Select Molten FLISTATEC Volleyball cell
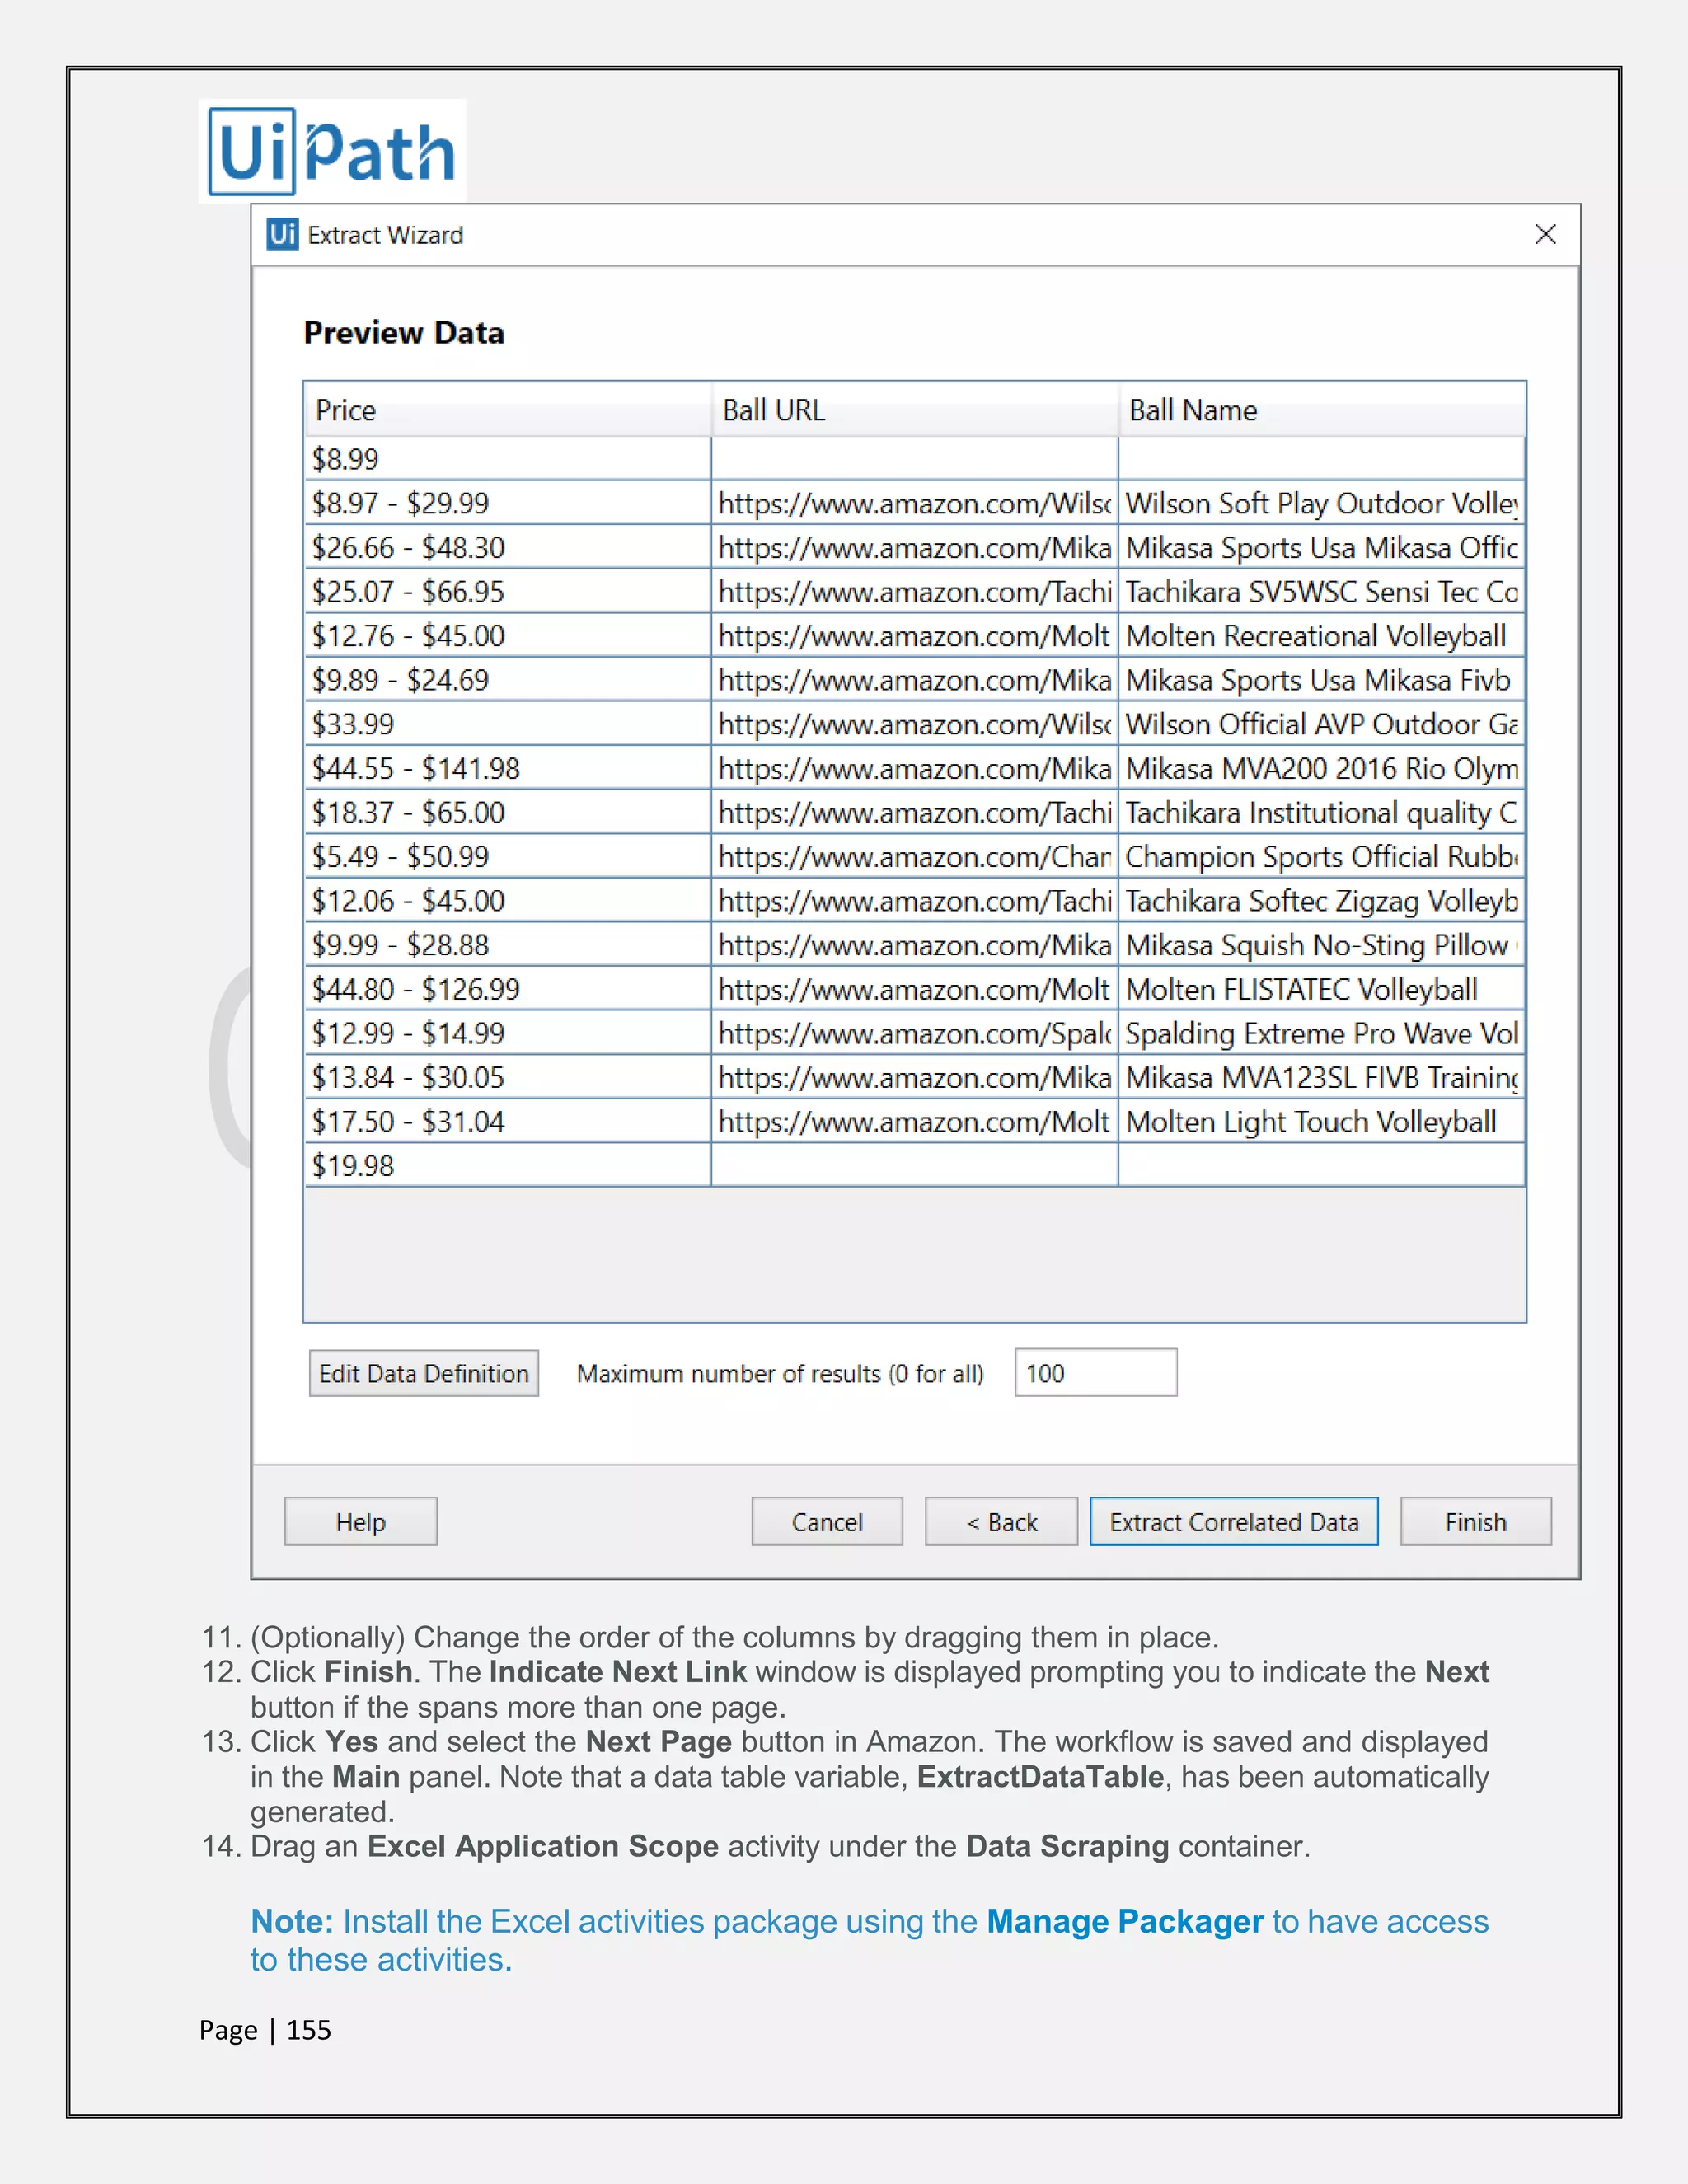Viewport: 1688px width, 2184px height. 1322,989
